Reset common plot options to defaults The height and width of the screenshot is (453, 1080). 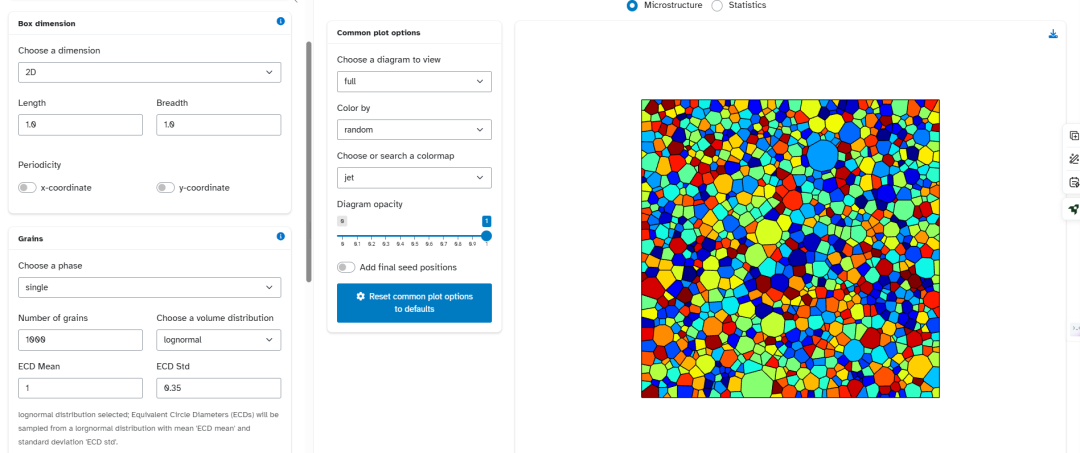414,303
